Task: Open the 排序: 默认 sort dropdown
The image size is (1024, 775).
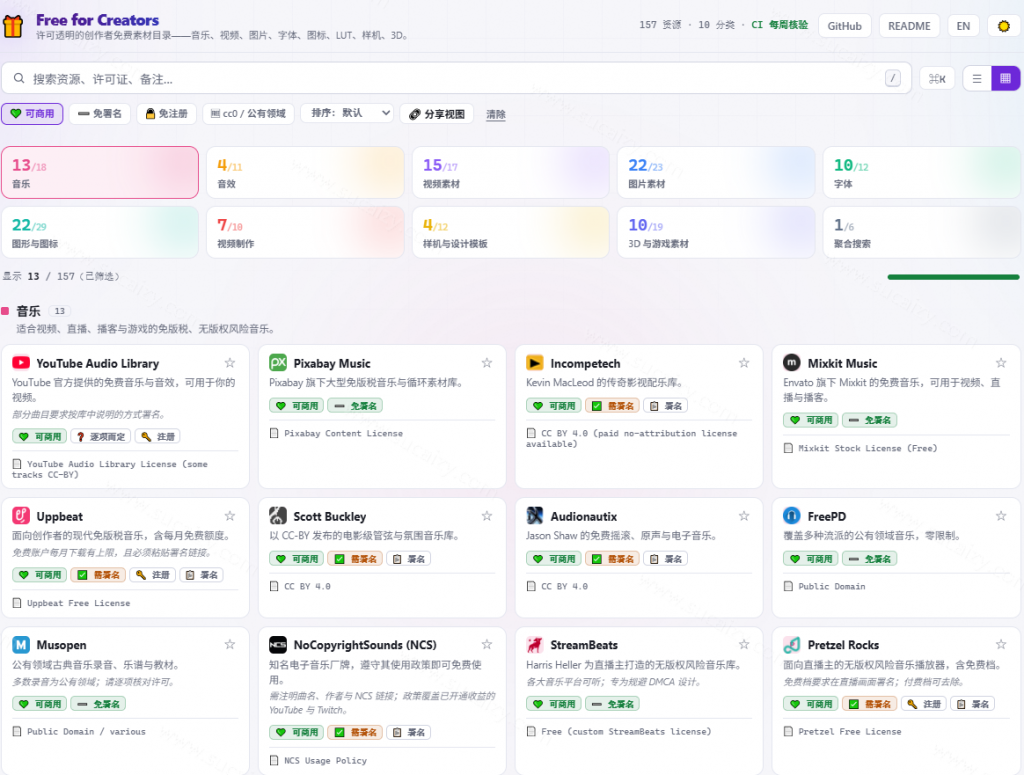Action: tap(347, 113)
